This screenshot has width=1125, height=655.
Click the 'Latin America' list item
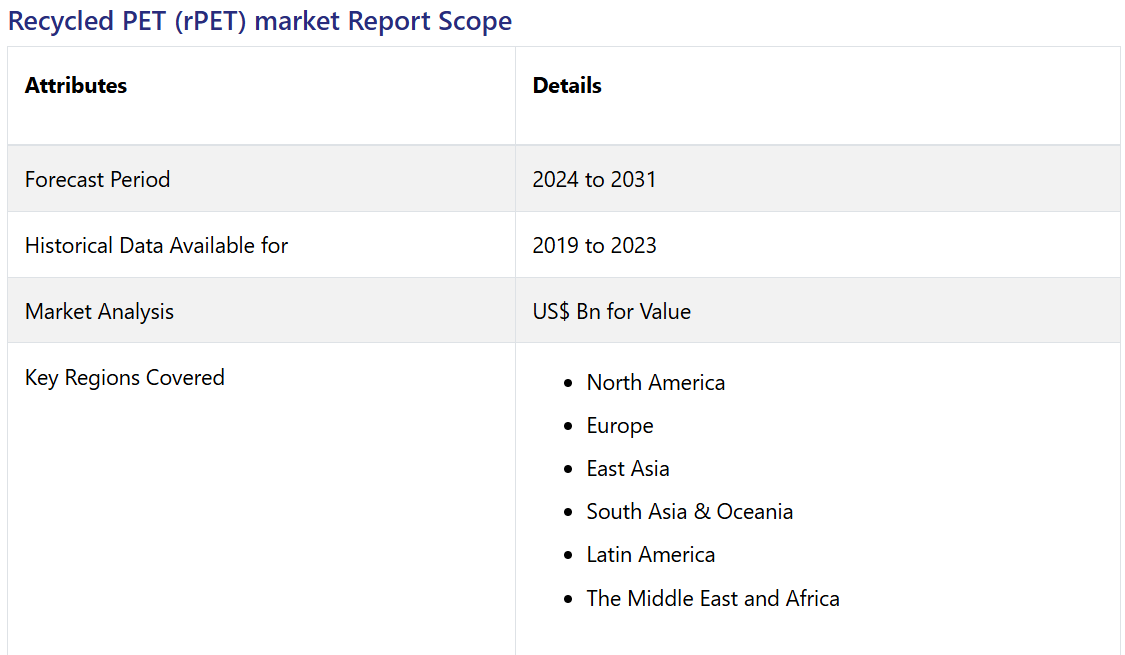click(651, 555)
